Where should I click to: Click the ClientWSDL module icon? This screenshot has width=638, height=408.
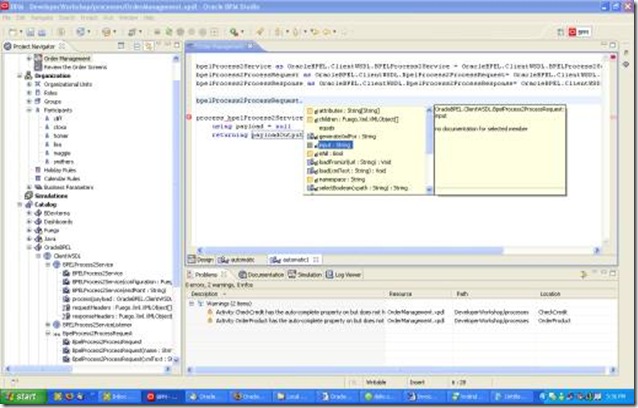tap(48, 256)
